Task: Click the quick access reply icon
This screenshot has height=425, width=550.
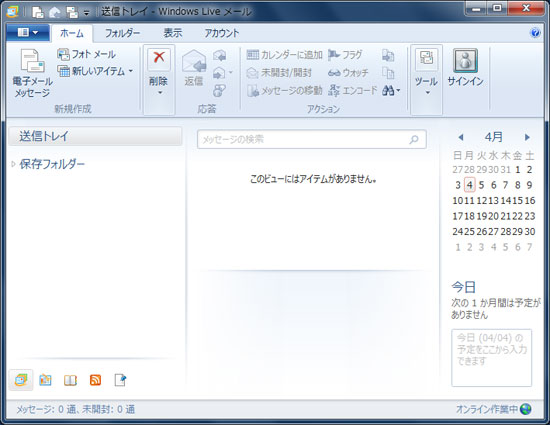Action: coord(54,12)
